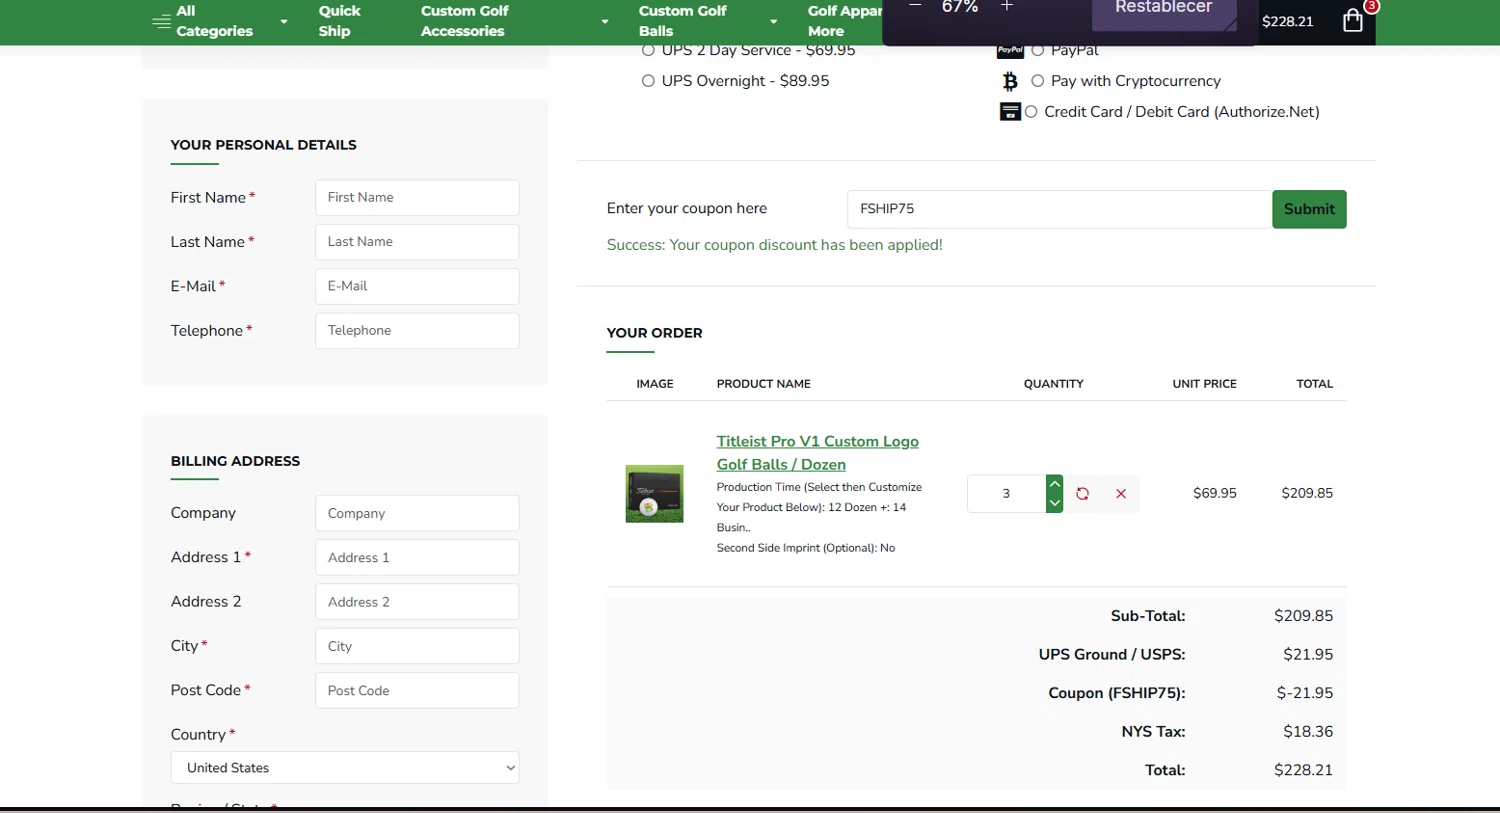Screen dimensions: 1500x813
Task: Focus the Last Name field
Action: (x=417, y=242)
